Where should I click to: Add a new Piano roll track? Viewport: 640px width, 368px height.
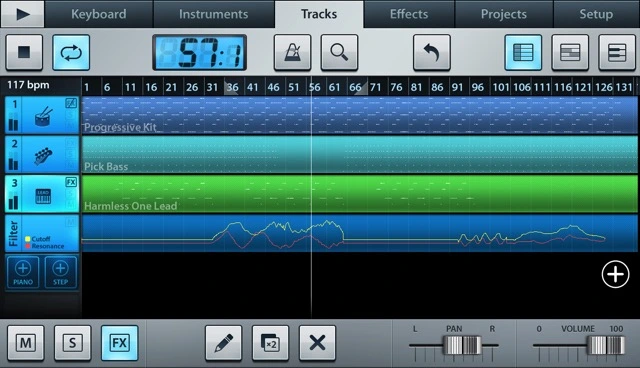coord(23,272)
